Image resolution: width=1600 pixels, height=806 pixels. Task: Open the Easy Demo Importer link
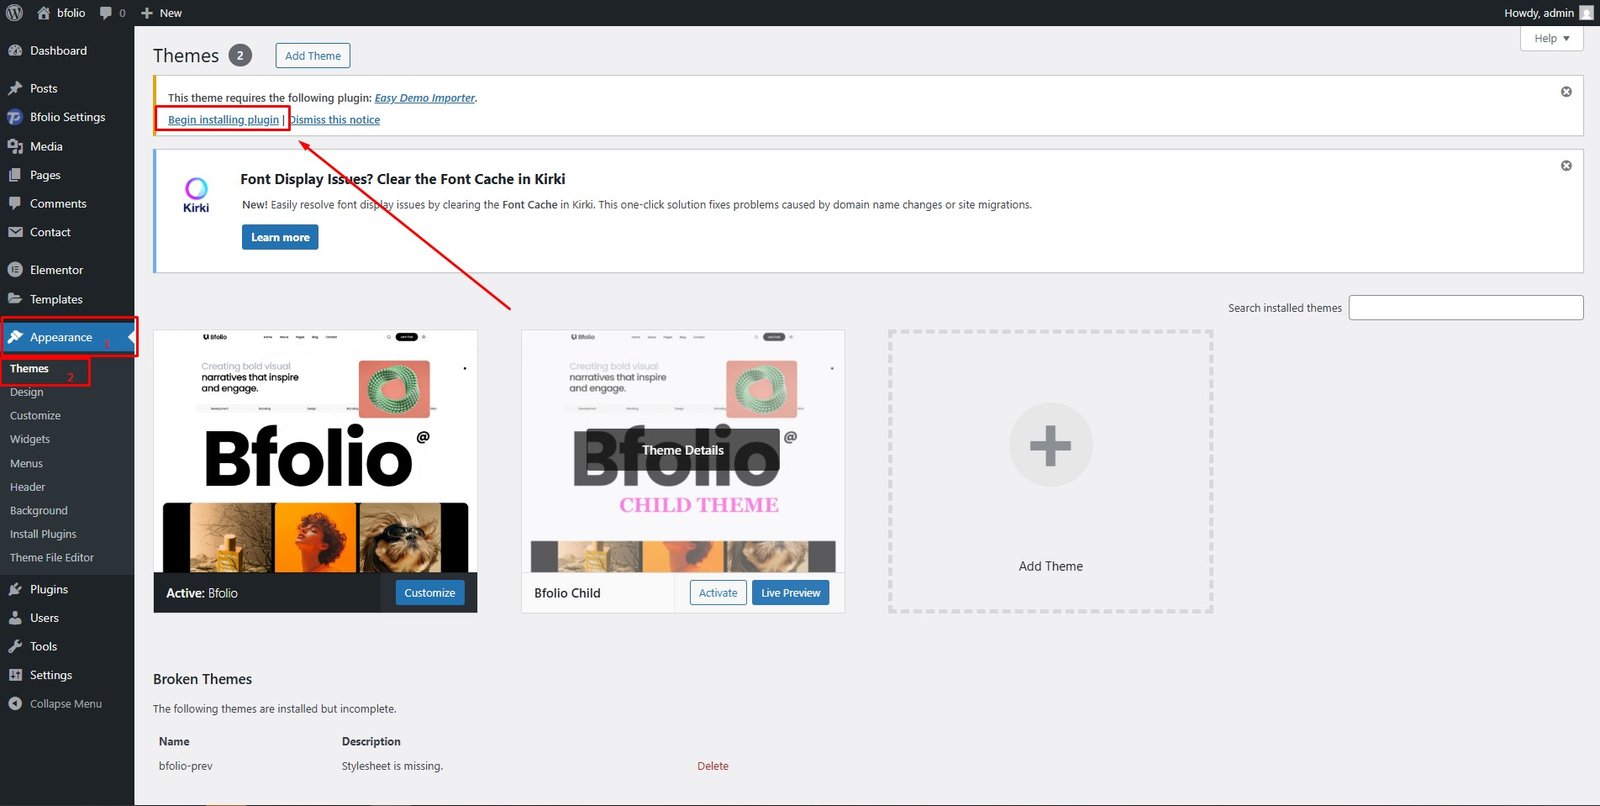[x=425, y=98]
